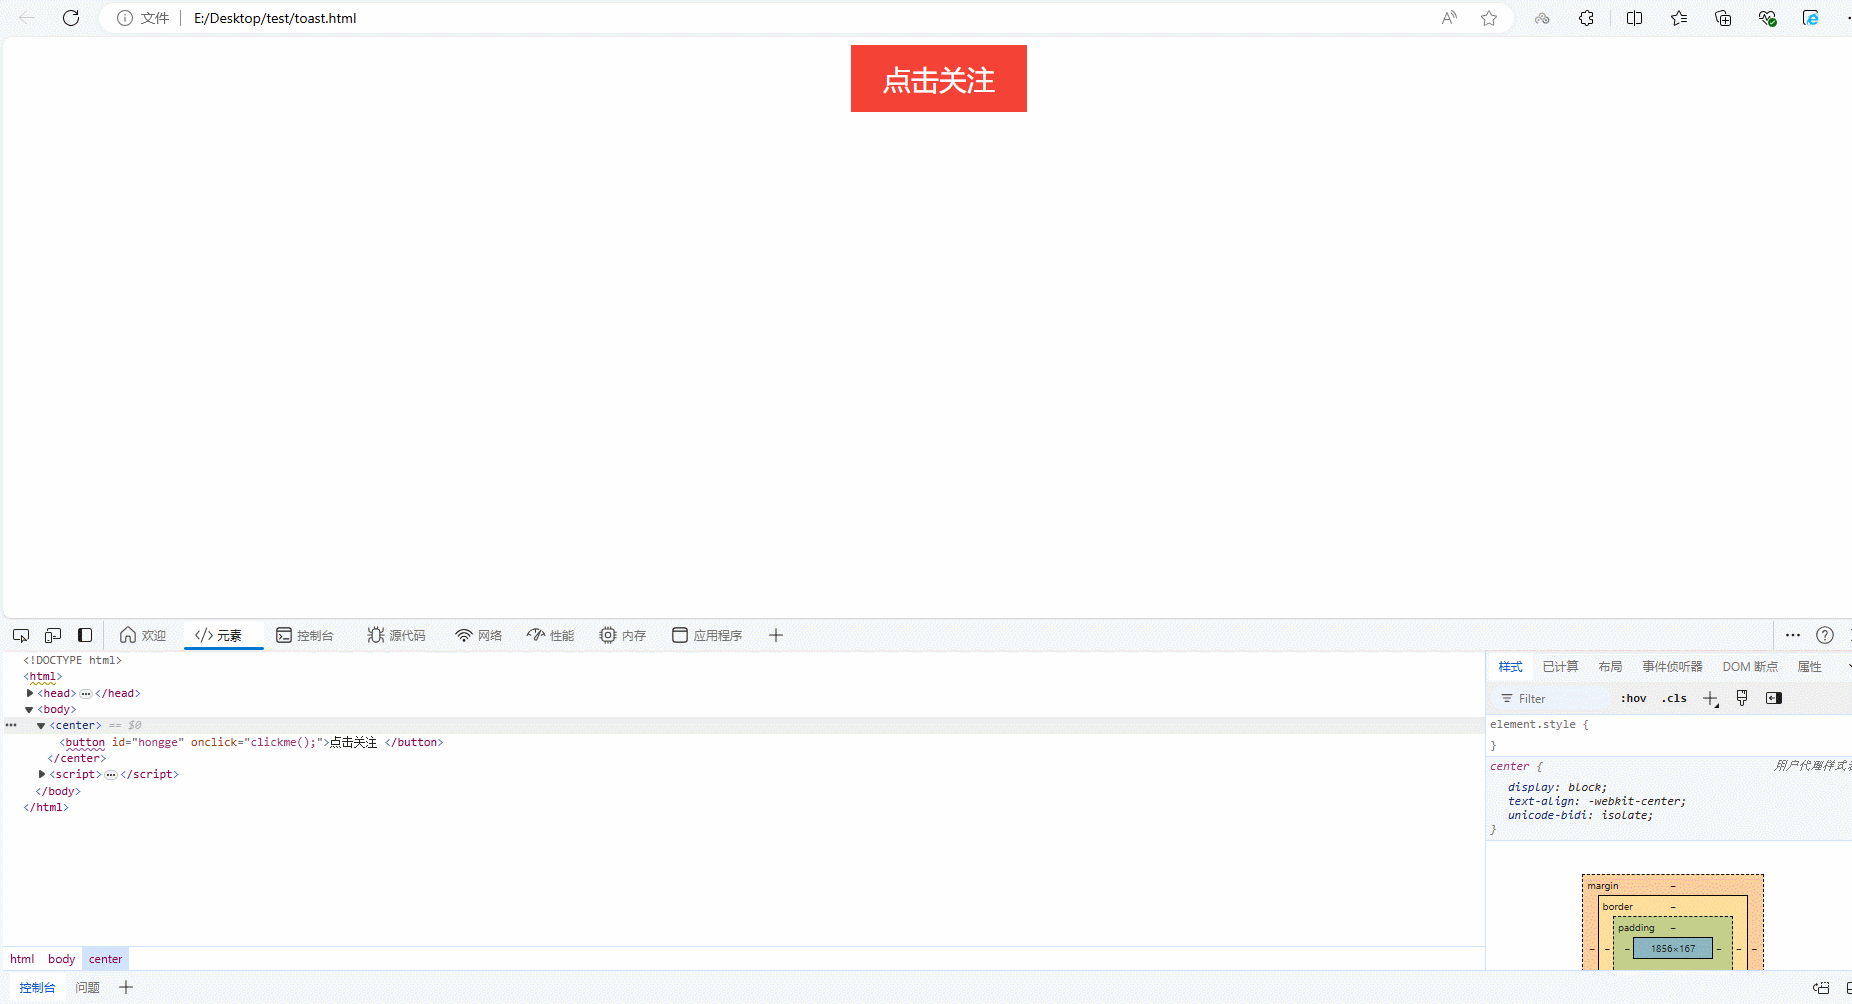Image resolution: width=1852 pixels, height=1004 pixels.
Task: Open the 问题 drawer tab
Action: (88, 987)
